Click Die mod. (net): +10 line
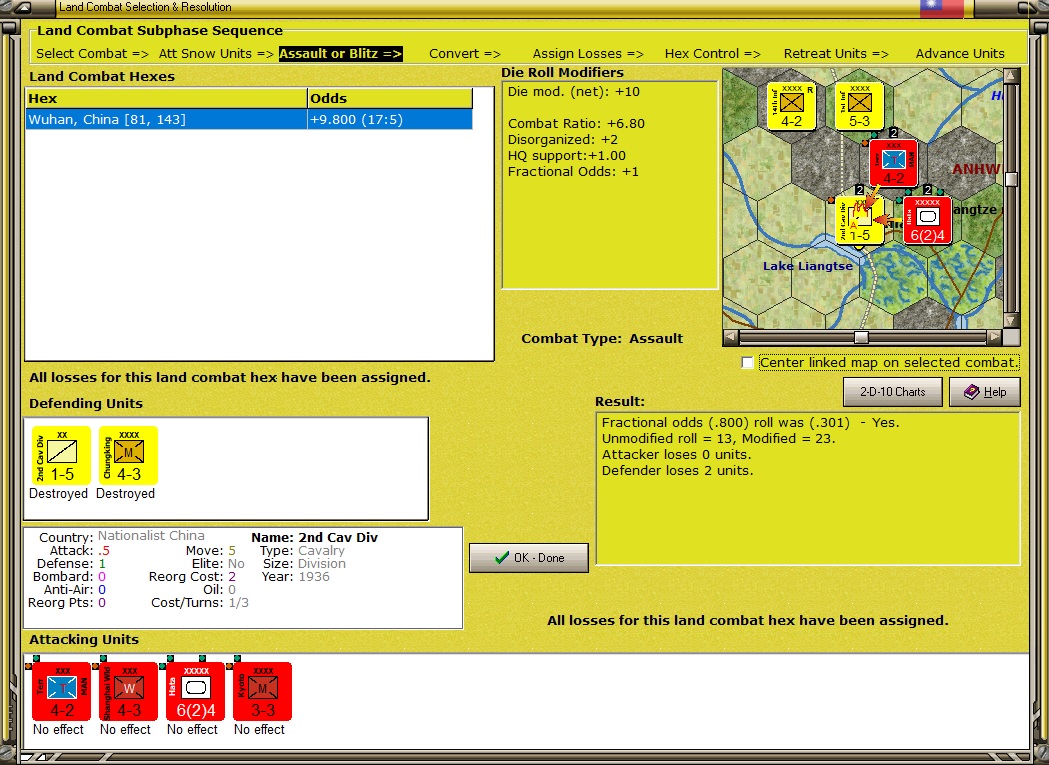Image resolution: width=1049 pixels, height=765 pixels. tap(573, 92)
